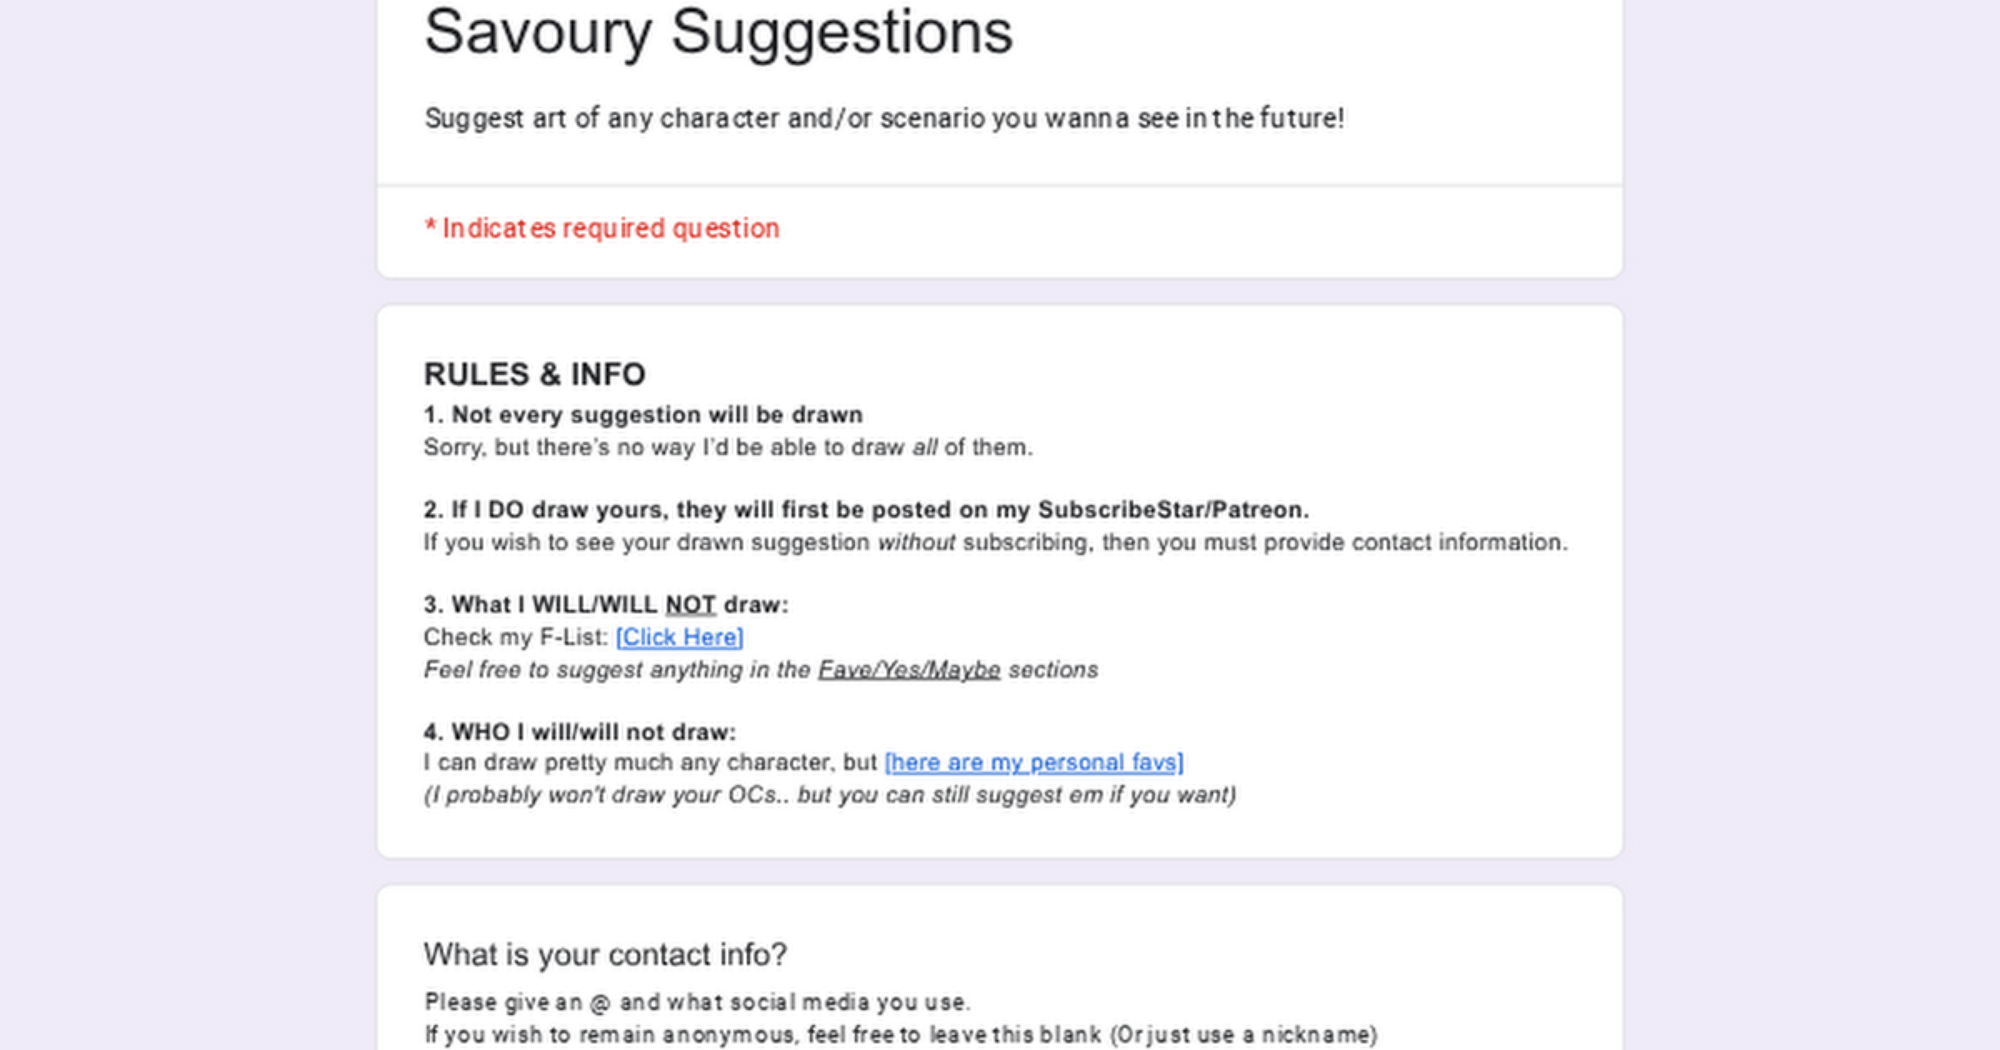2000x1050 pixels.
Task: Click the "Savoury Suggestions" form title
Action: point(718,32)
